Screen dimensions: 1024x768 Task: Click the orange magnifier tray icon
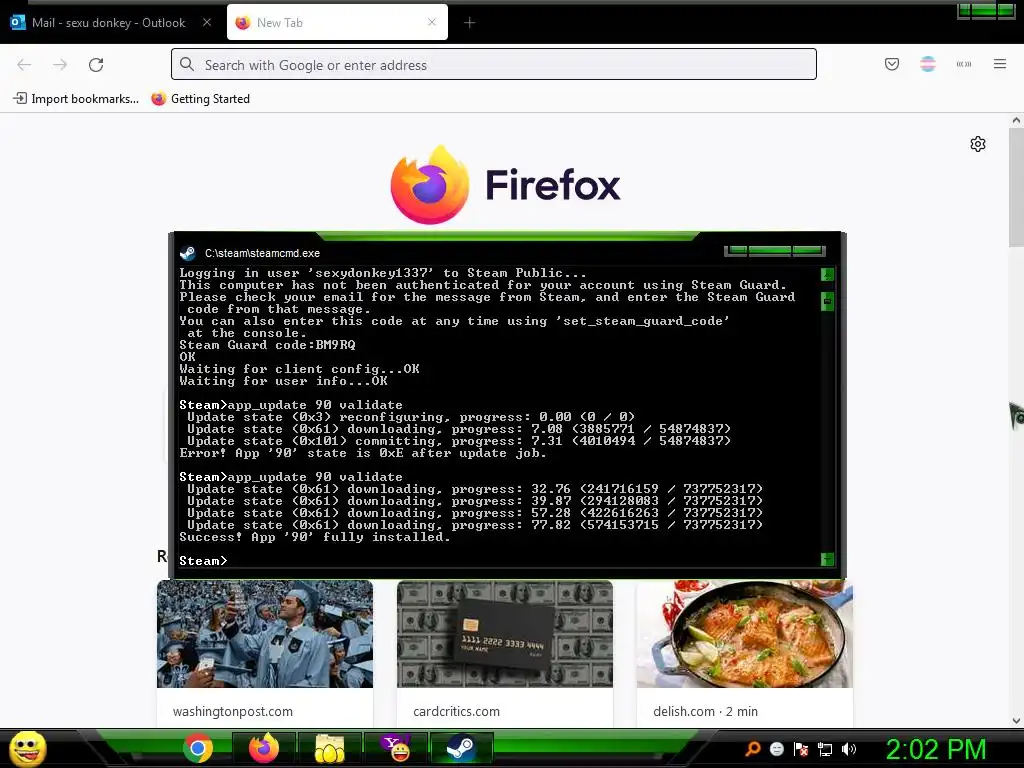point(752,749)
